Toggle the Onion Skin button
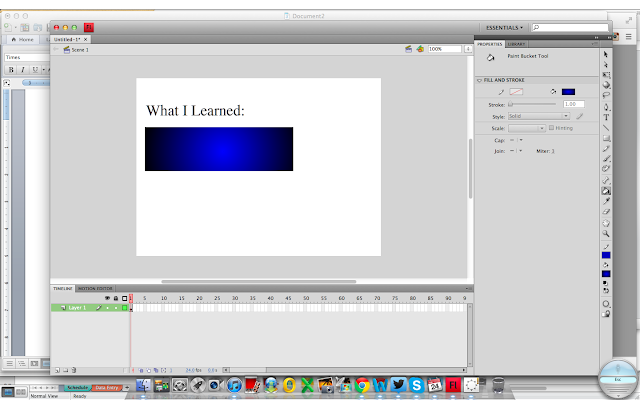The width and height of the screenshot is (640, 400). [x=141, y=370]
